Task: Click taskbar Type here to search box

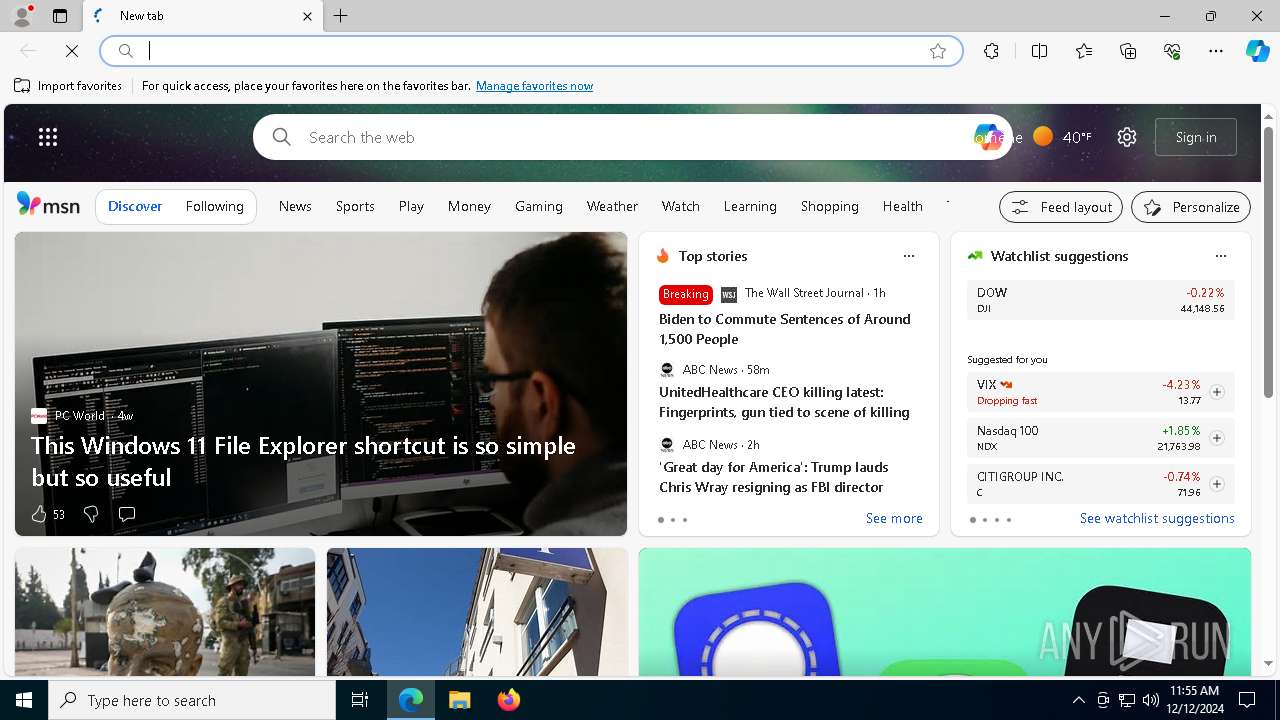Action: pos(192,700)
